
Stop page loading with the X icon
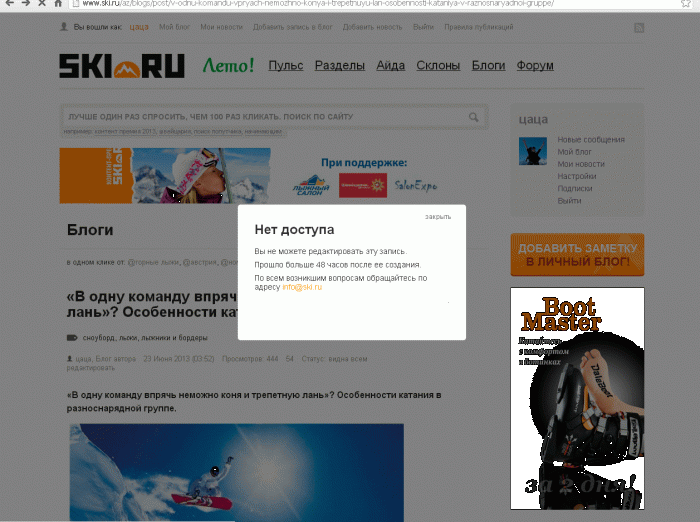tap(42, 3)
